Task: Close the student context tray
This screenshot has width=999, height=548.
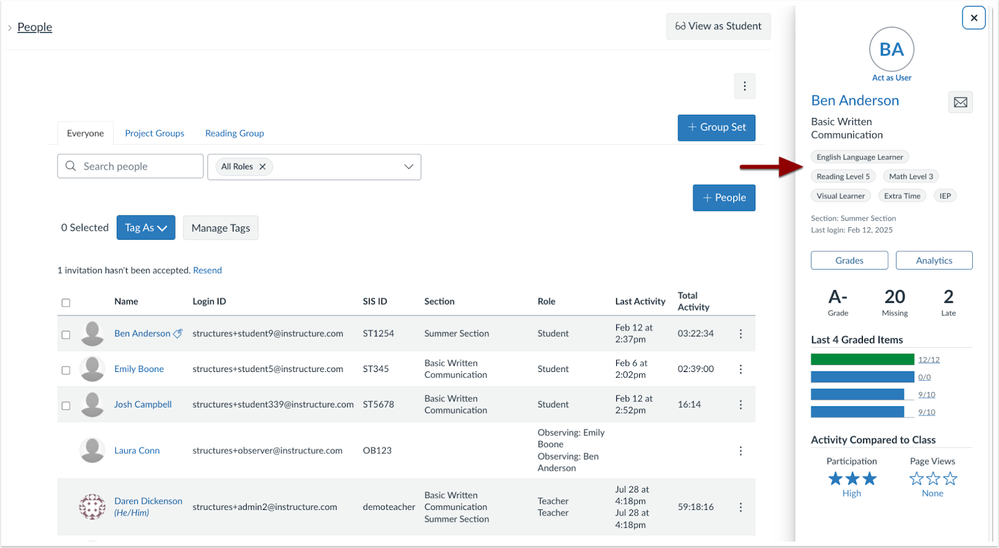Action: coord(974,18)
